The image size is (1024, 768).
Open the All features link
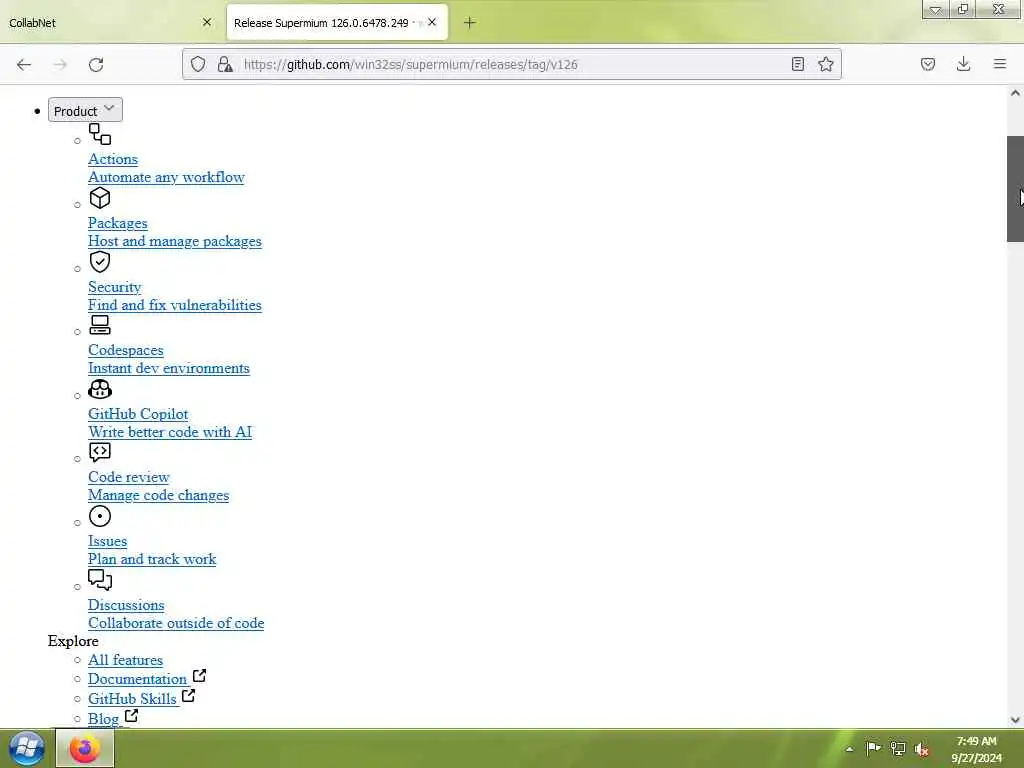125,660
